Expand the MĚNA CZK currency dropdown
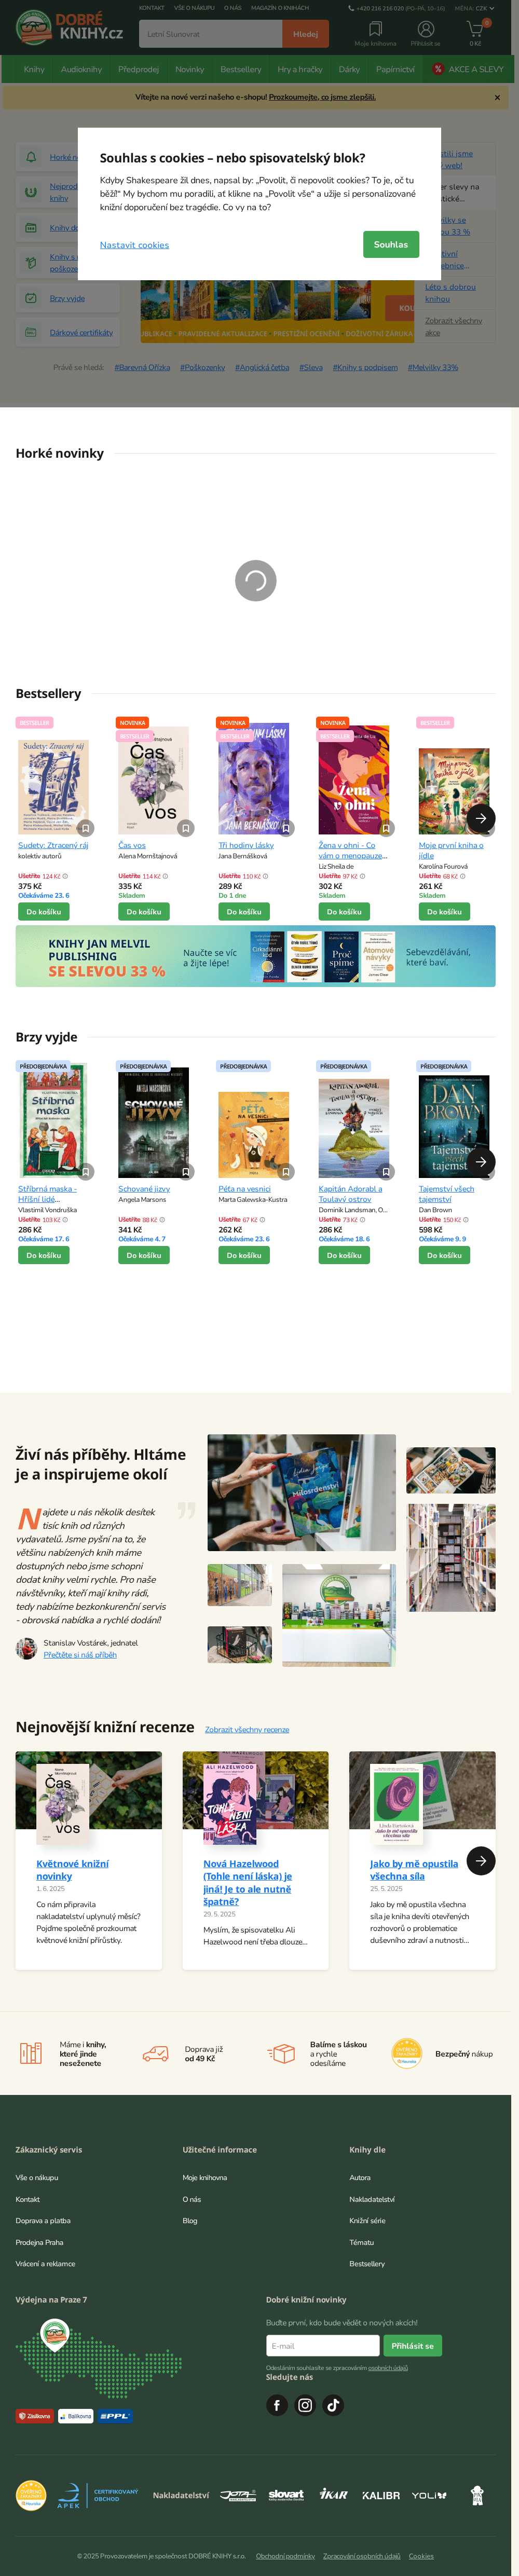The image size is (519, 2576). pyautogui.click(x=474, y=8)
